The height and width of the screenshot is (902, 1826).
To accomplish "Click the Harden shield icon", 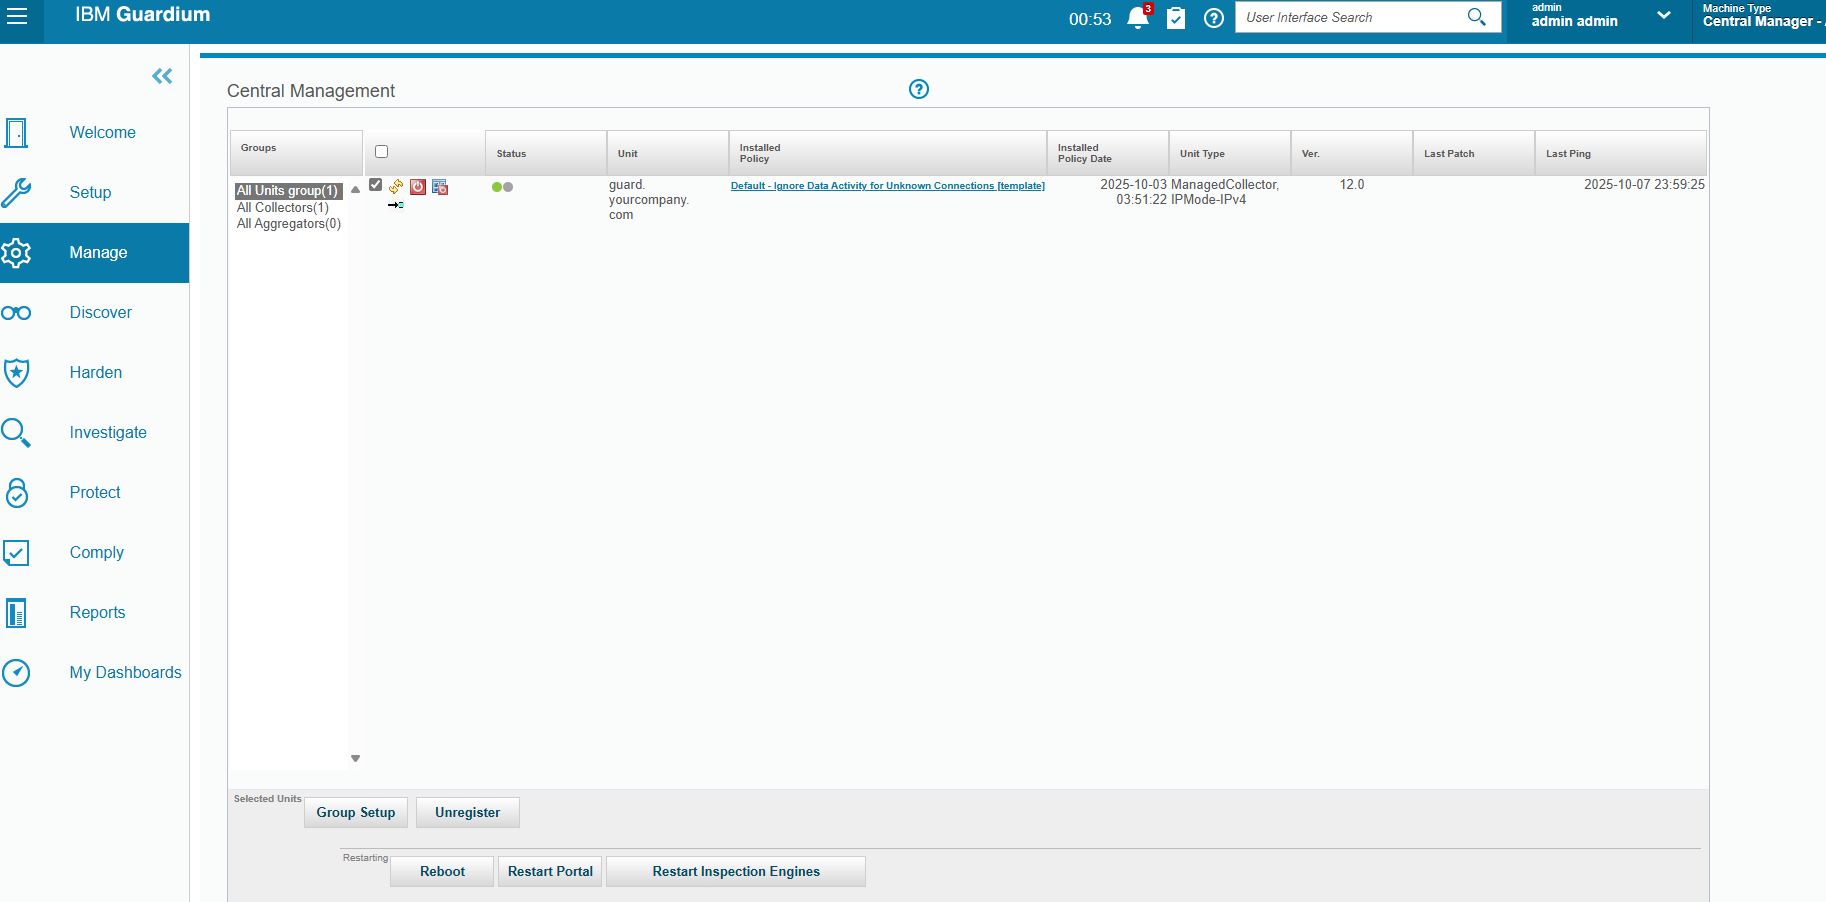I will (x=16, y=373).
